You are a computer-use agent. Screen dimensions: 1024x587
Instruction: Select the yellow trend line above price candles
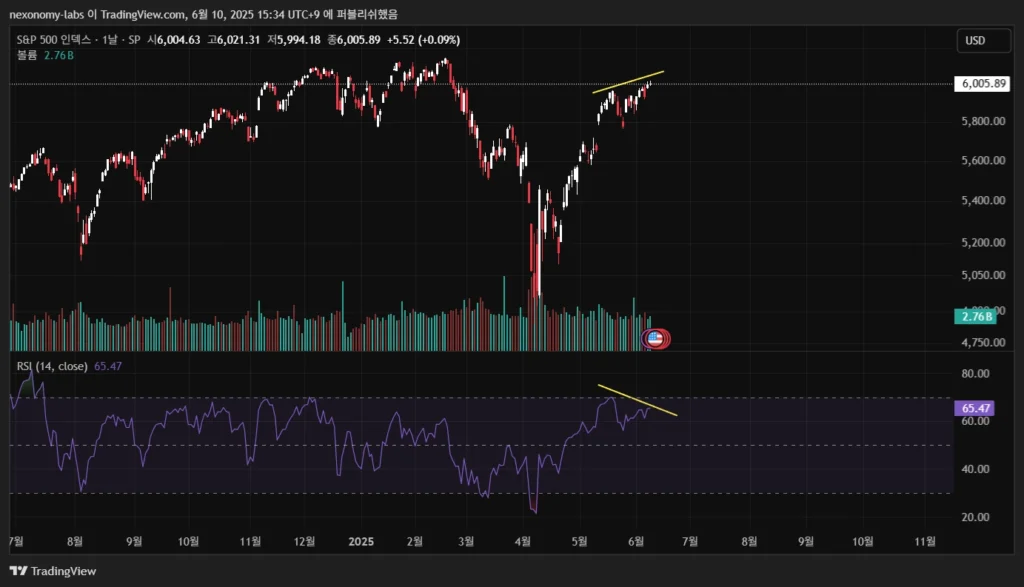point(628,83)
